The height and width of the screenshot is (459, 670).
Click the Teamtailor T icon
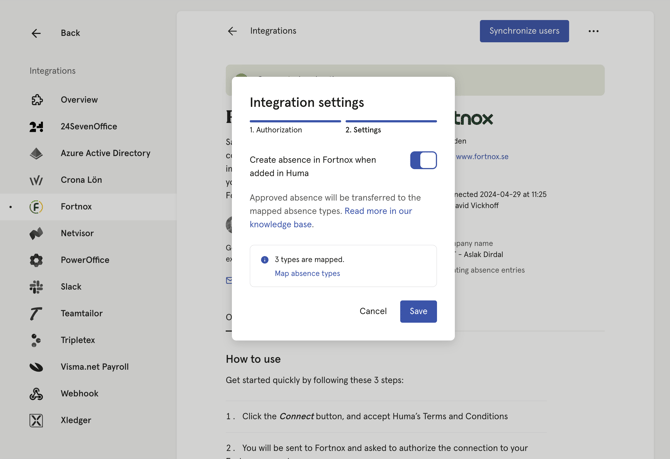pos(36,313)
